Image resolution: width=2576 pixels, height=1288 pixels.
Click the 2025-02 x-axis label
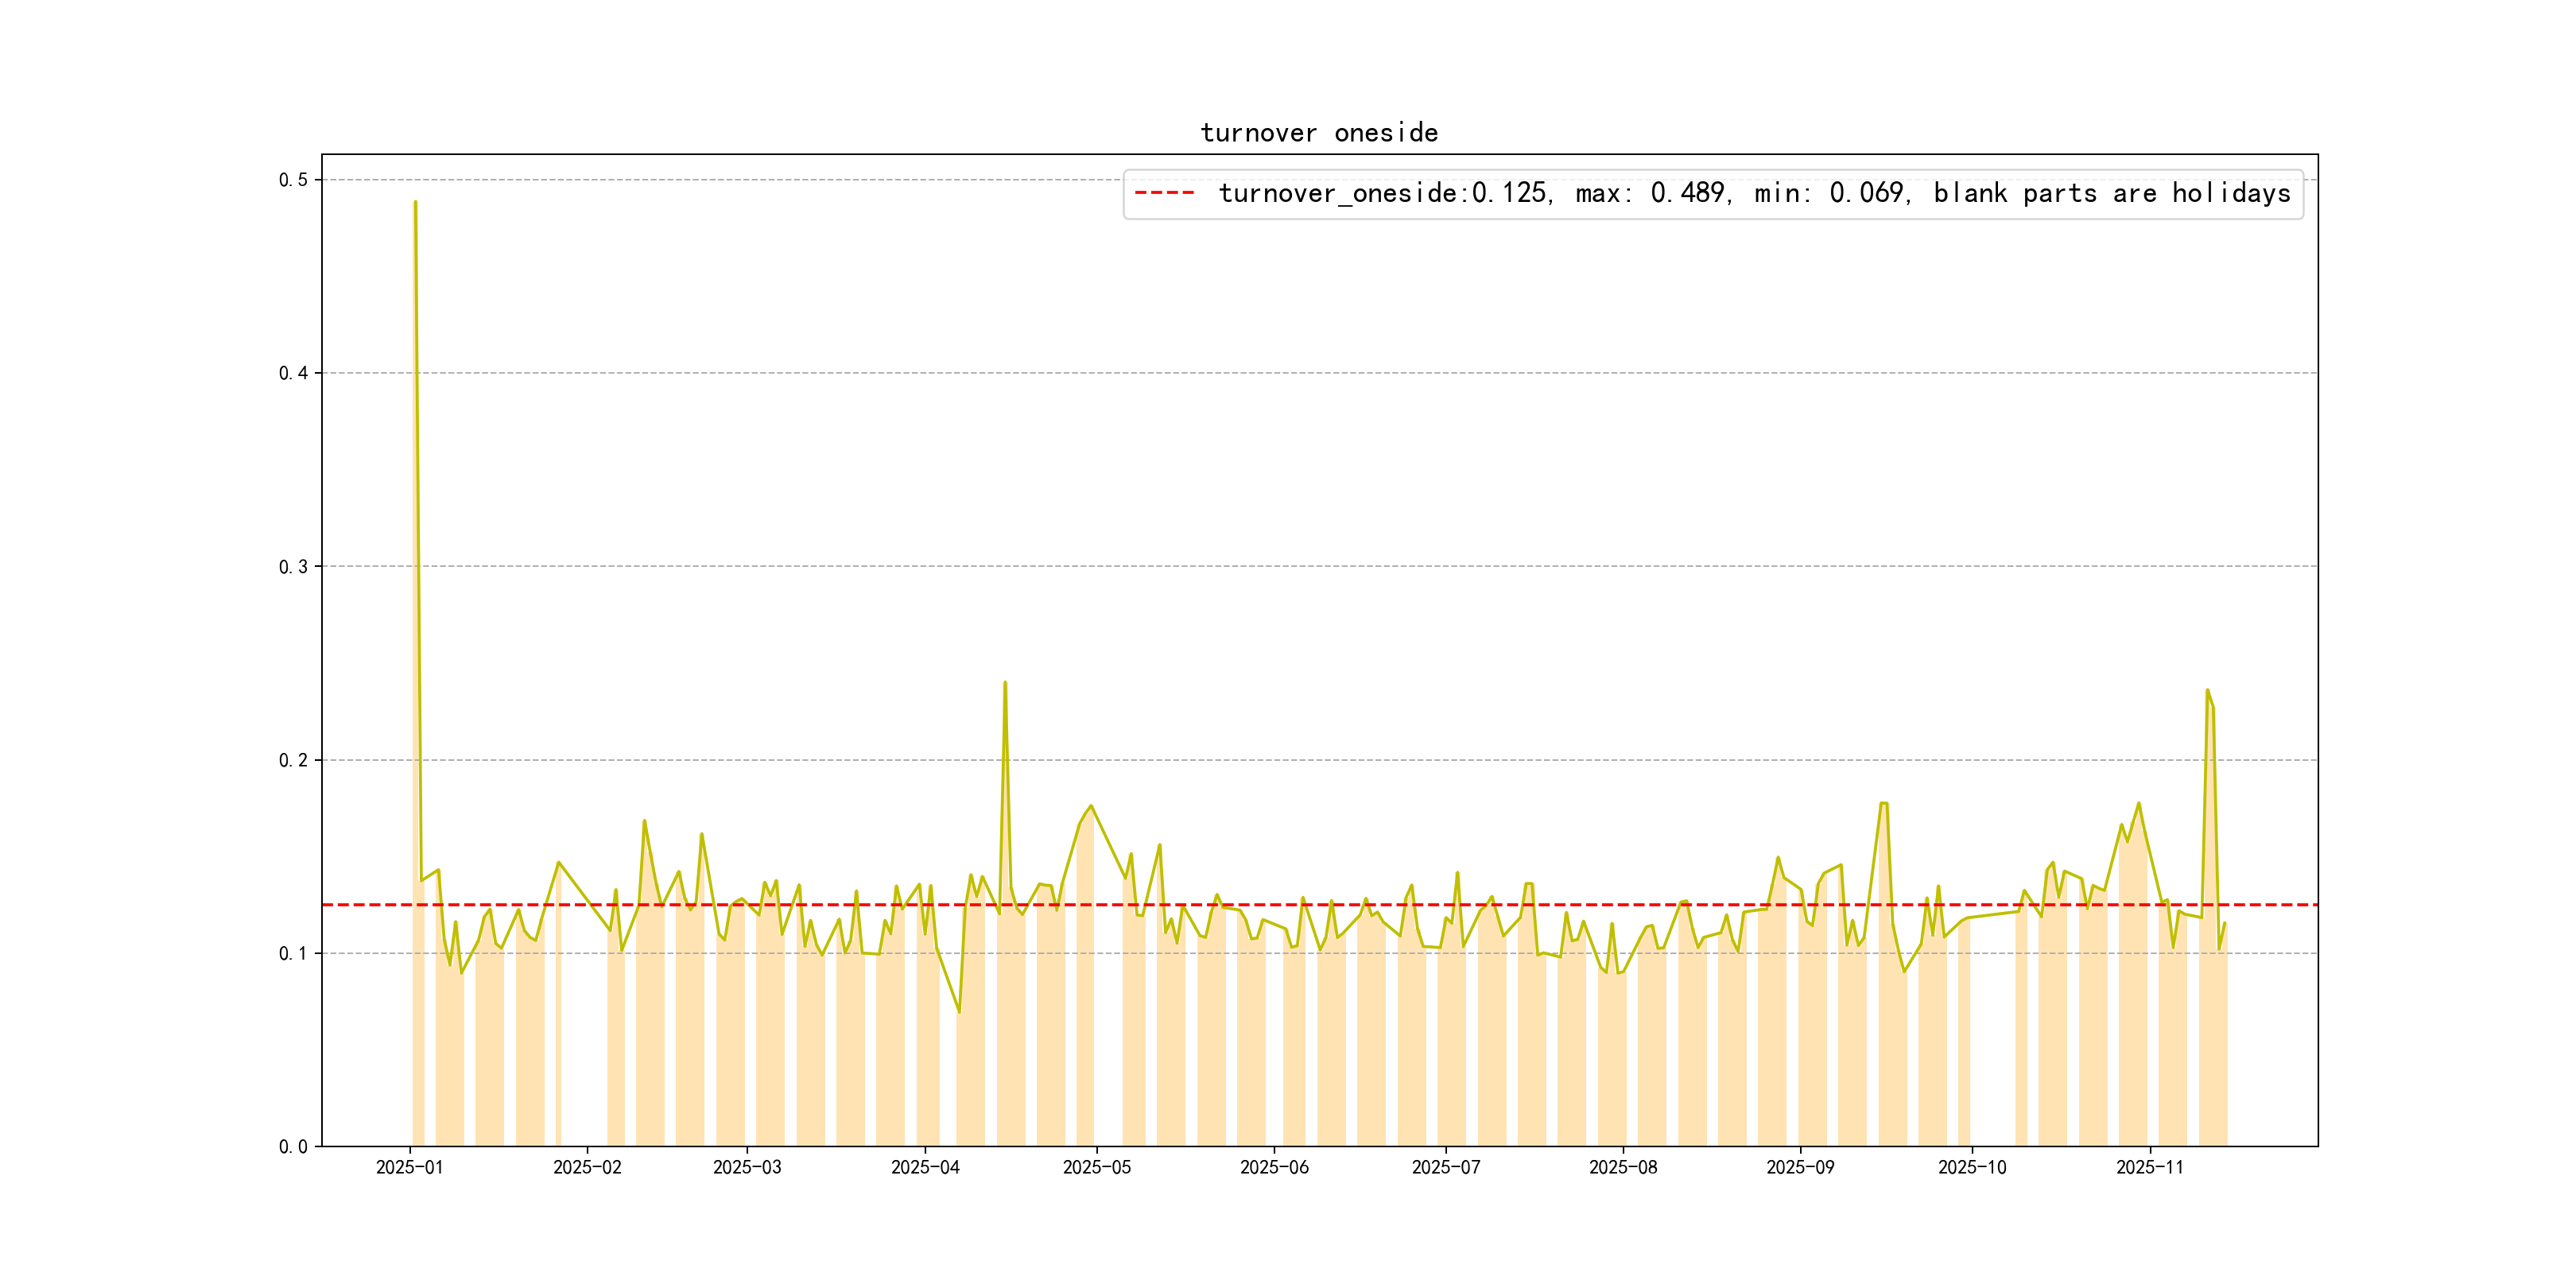pyautogui.click(x=587, y=1167)
